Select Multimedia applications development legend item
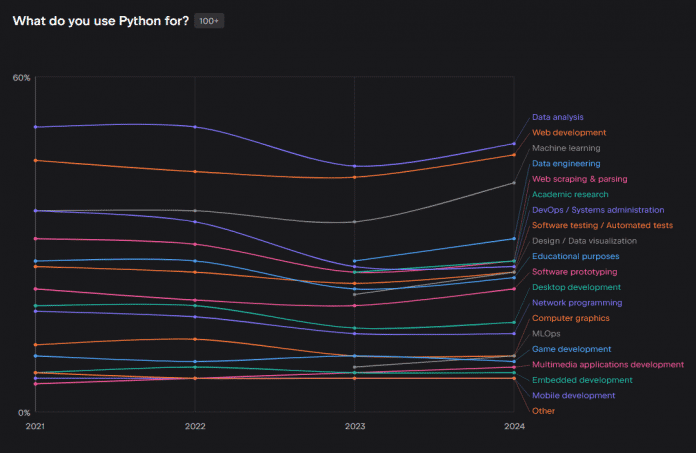 [x=607, y=365]
